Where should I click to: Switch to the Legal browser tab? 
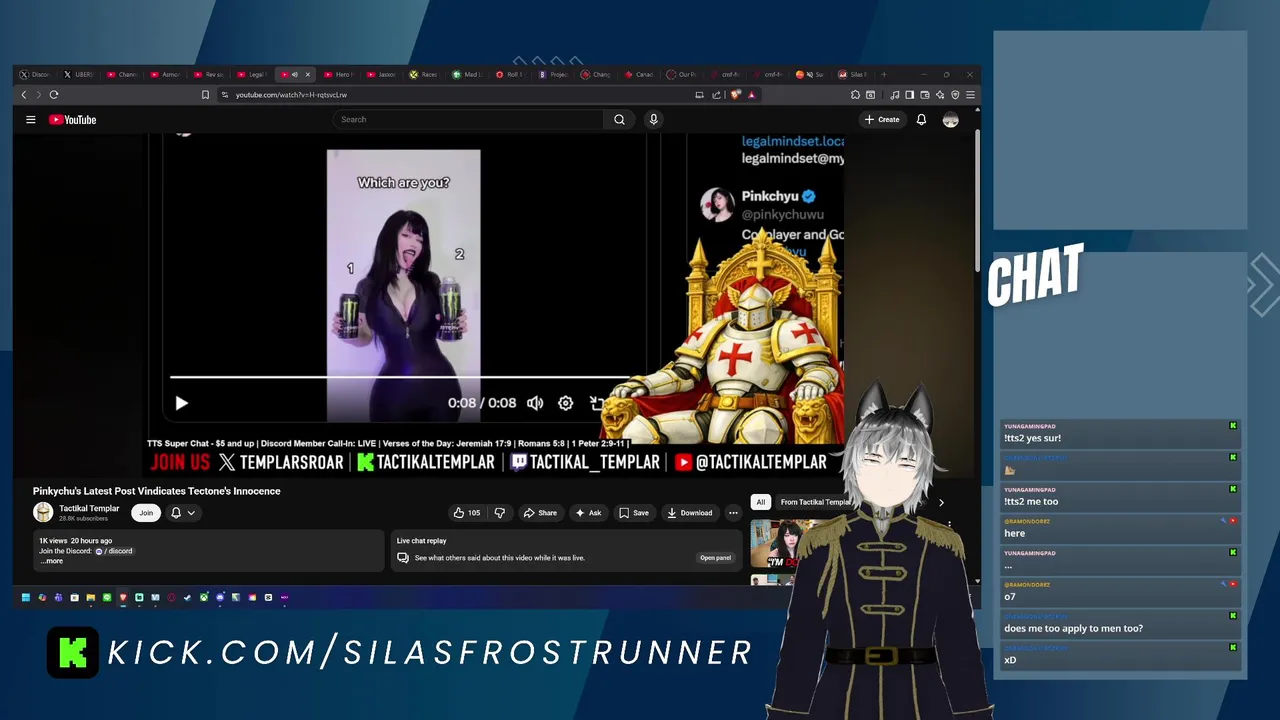click(x=251, y=74)
